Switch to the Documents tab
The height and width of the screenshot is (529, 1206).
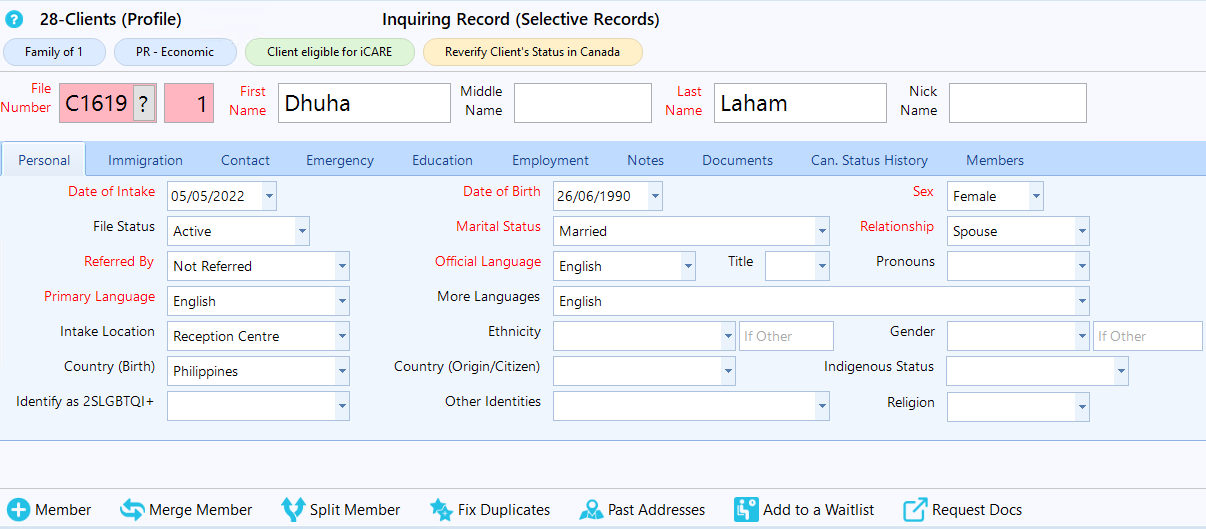[x=737, y=160]
